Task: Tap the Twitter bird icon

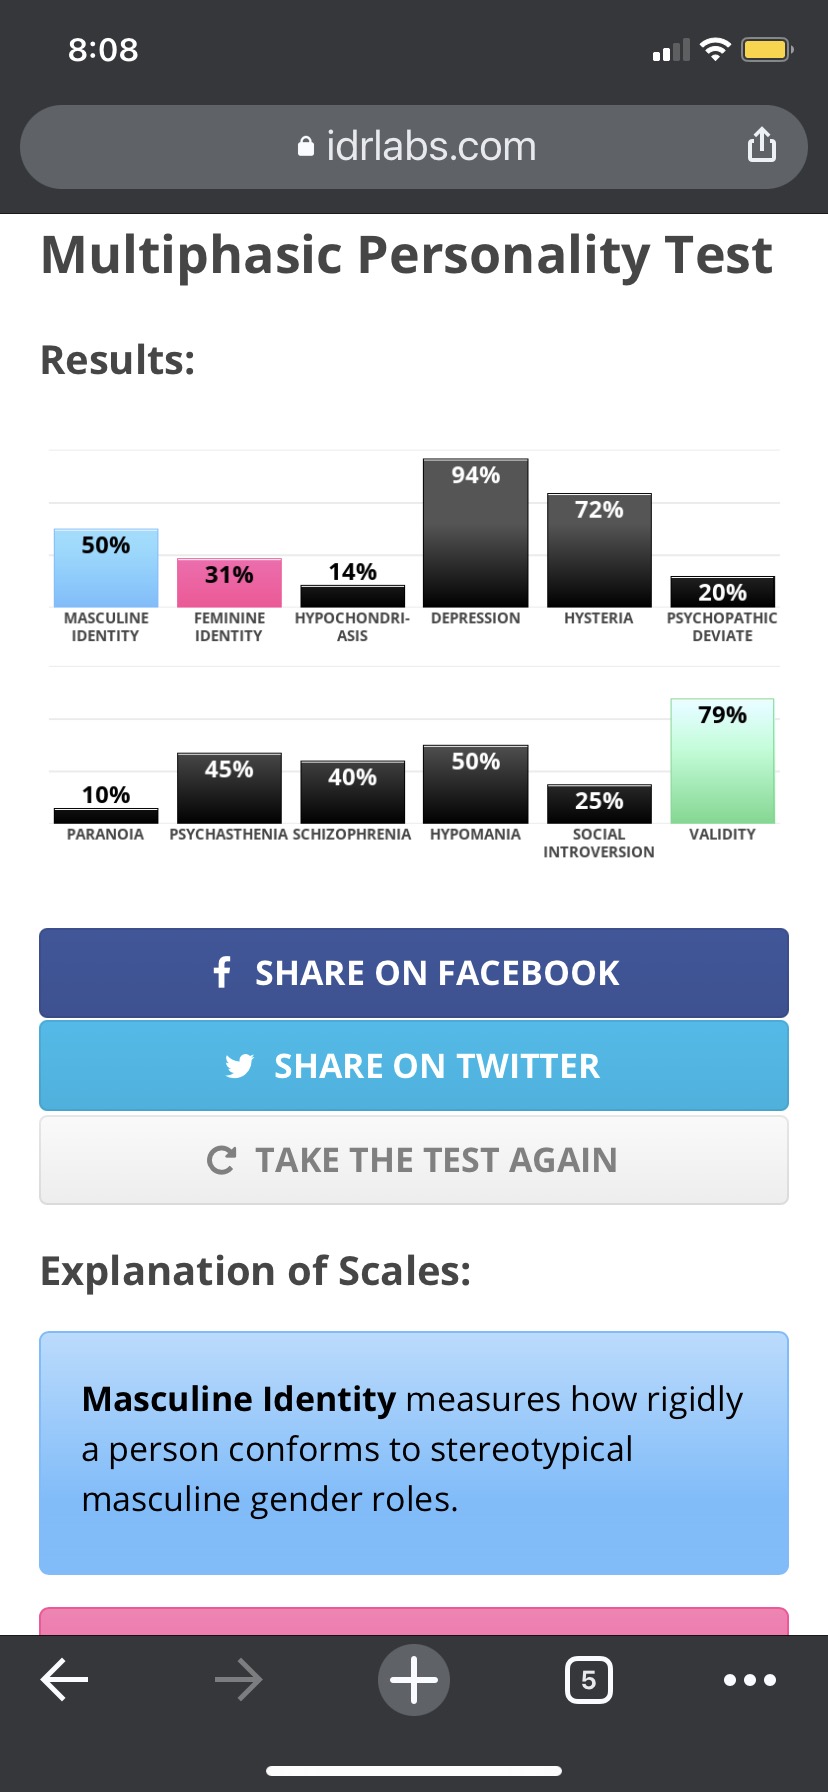Action: pyautogui.click(x=240, y=1066)
